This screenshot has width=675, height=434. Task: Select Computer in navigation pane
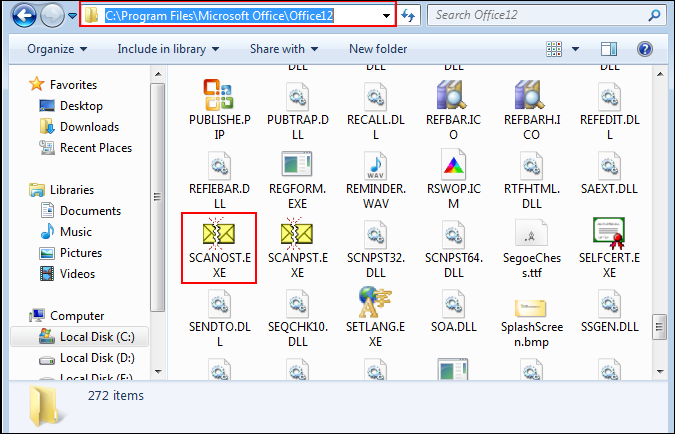pyautogui.click(x=67, y=316)
